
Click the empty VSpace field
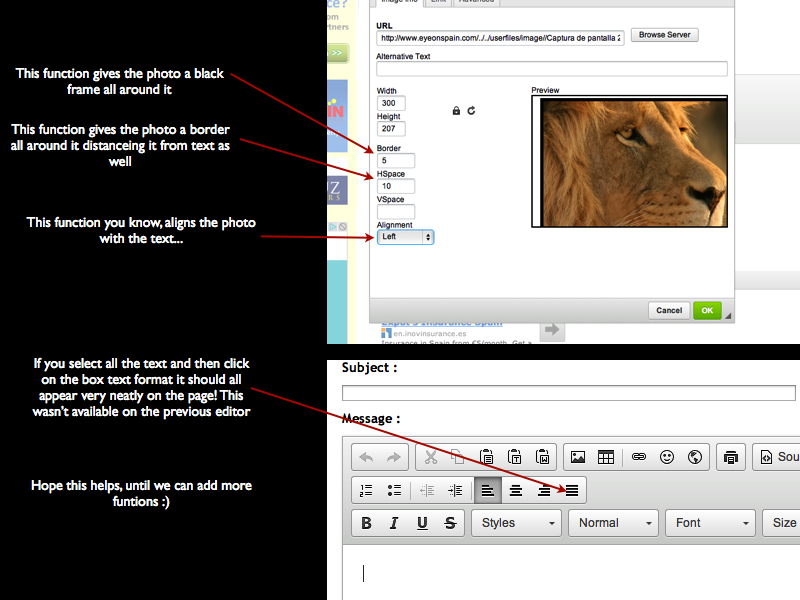pos(395,211)
